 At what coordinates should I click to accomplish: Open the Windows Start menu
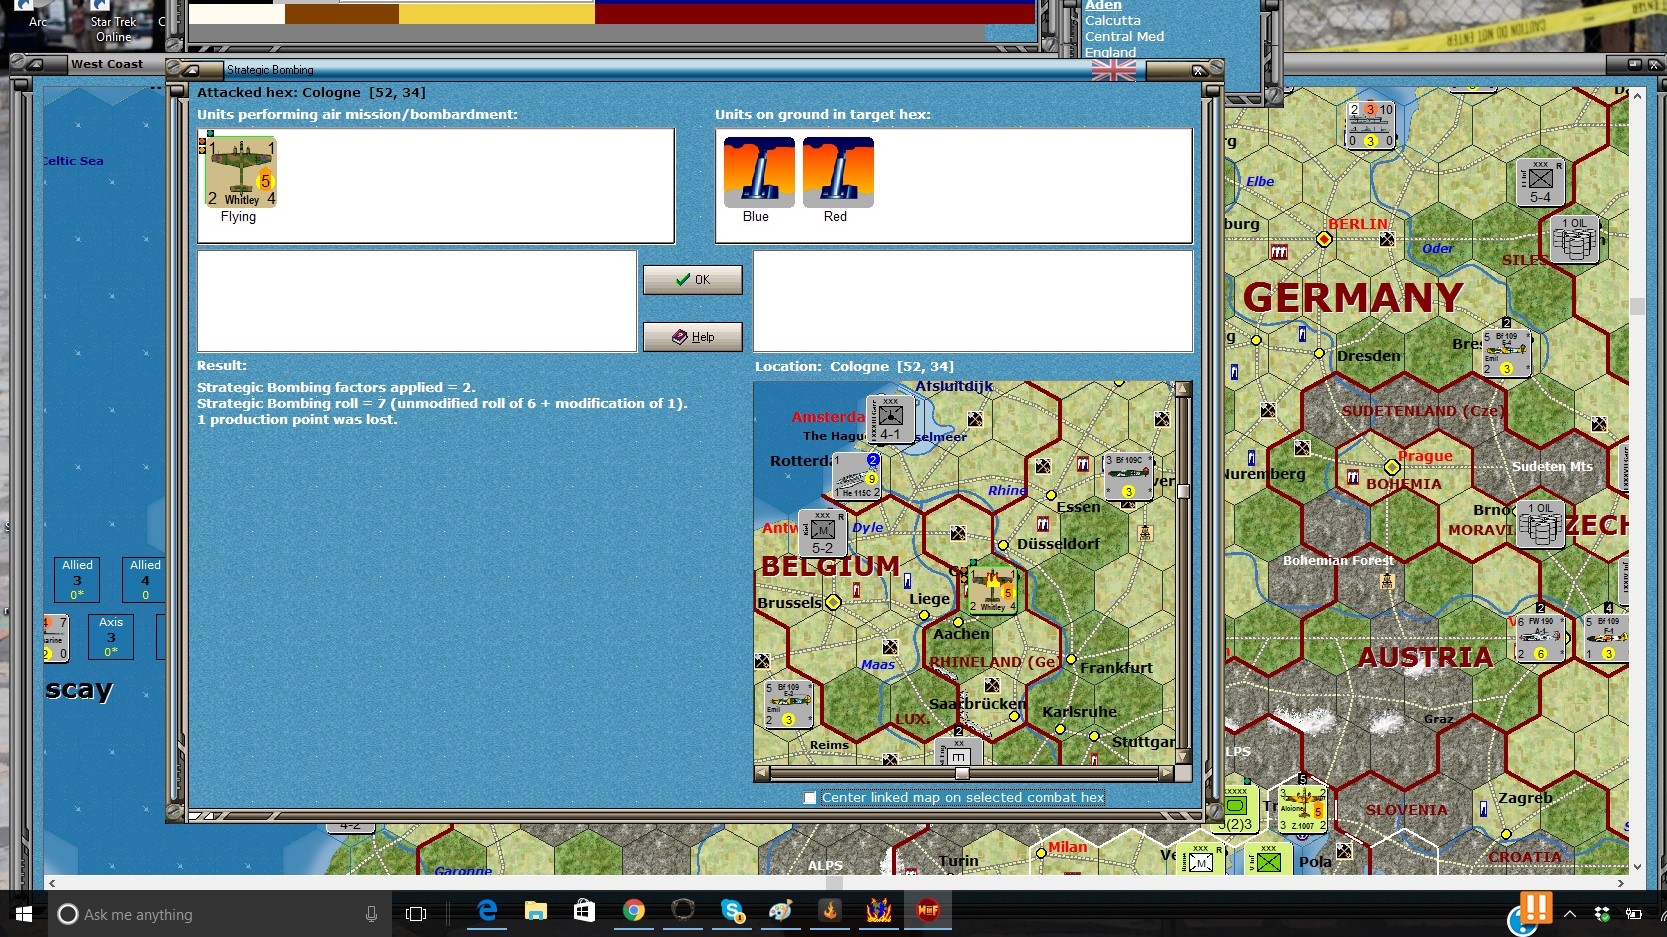[x=24, y=914]
